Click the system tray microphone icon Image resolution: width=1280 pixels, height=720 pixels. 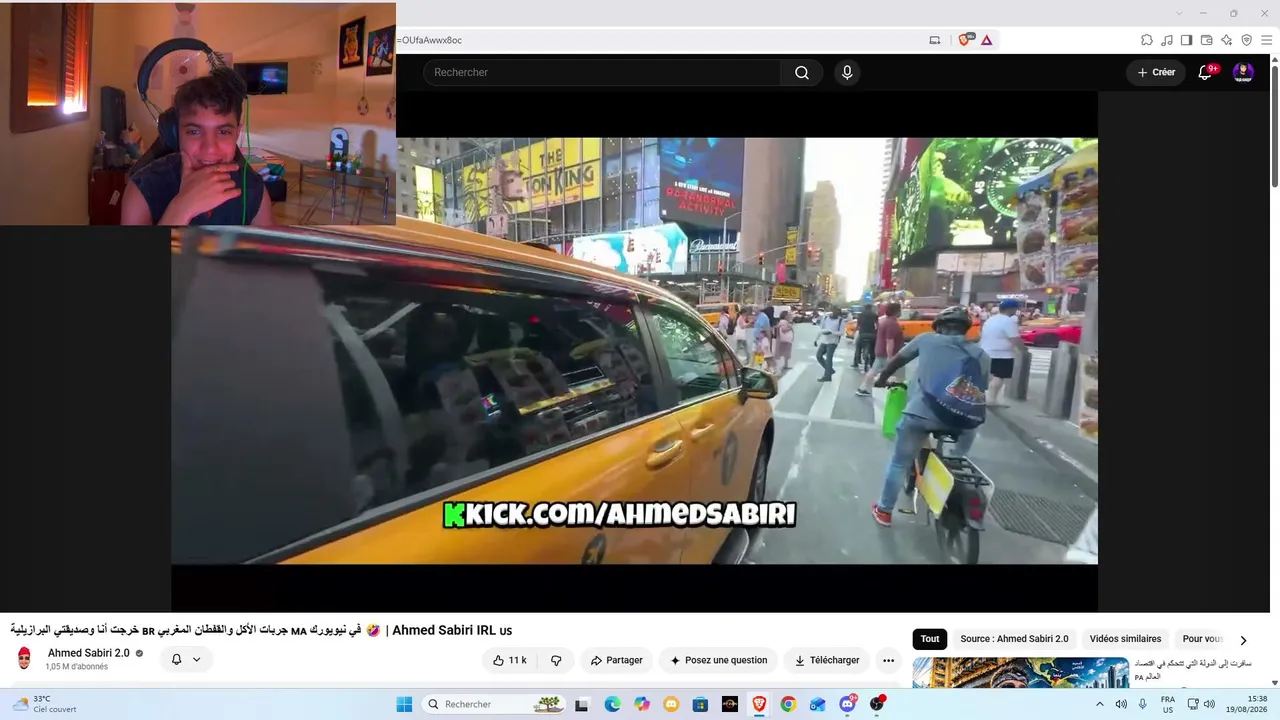coord(1143,704)
